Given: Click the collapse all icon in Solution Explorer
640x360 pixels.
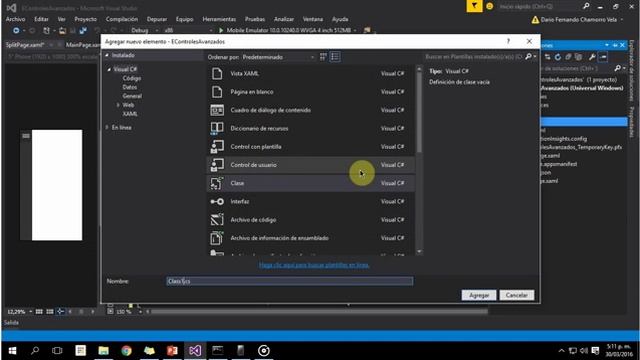Looking at the screenshot, I should tap(568, 57).
